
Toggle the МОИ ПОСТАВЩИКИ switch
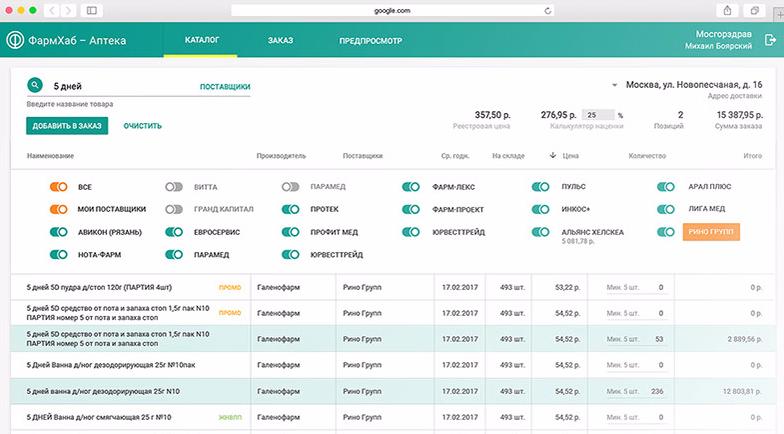(58, 209)
